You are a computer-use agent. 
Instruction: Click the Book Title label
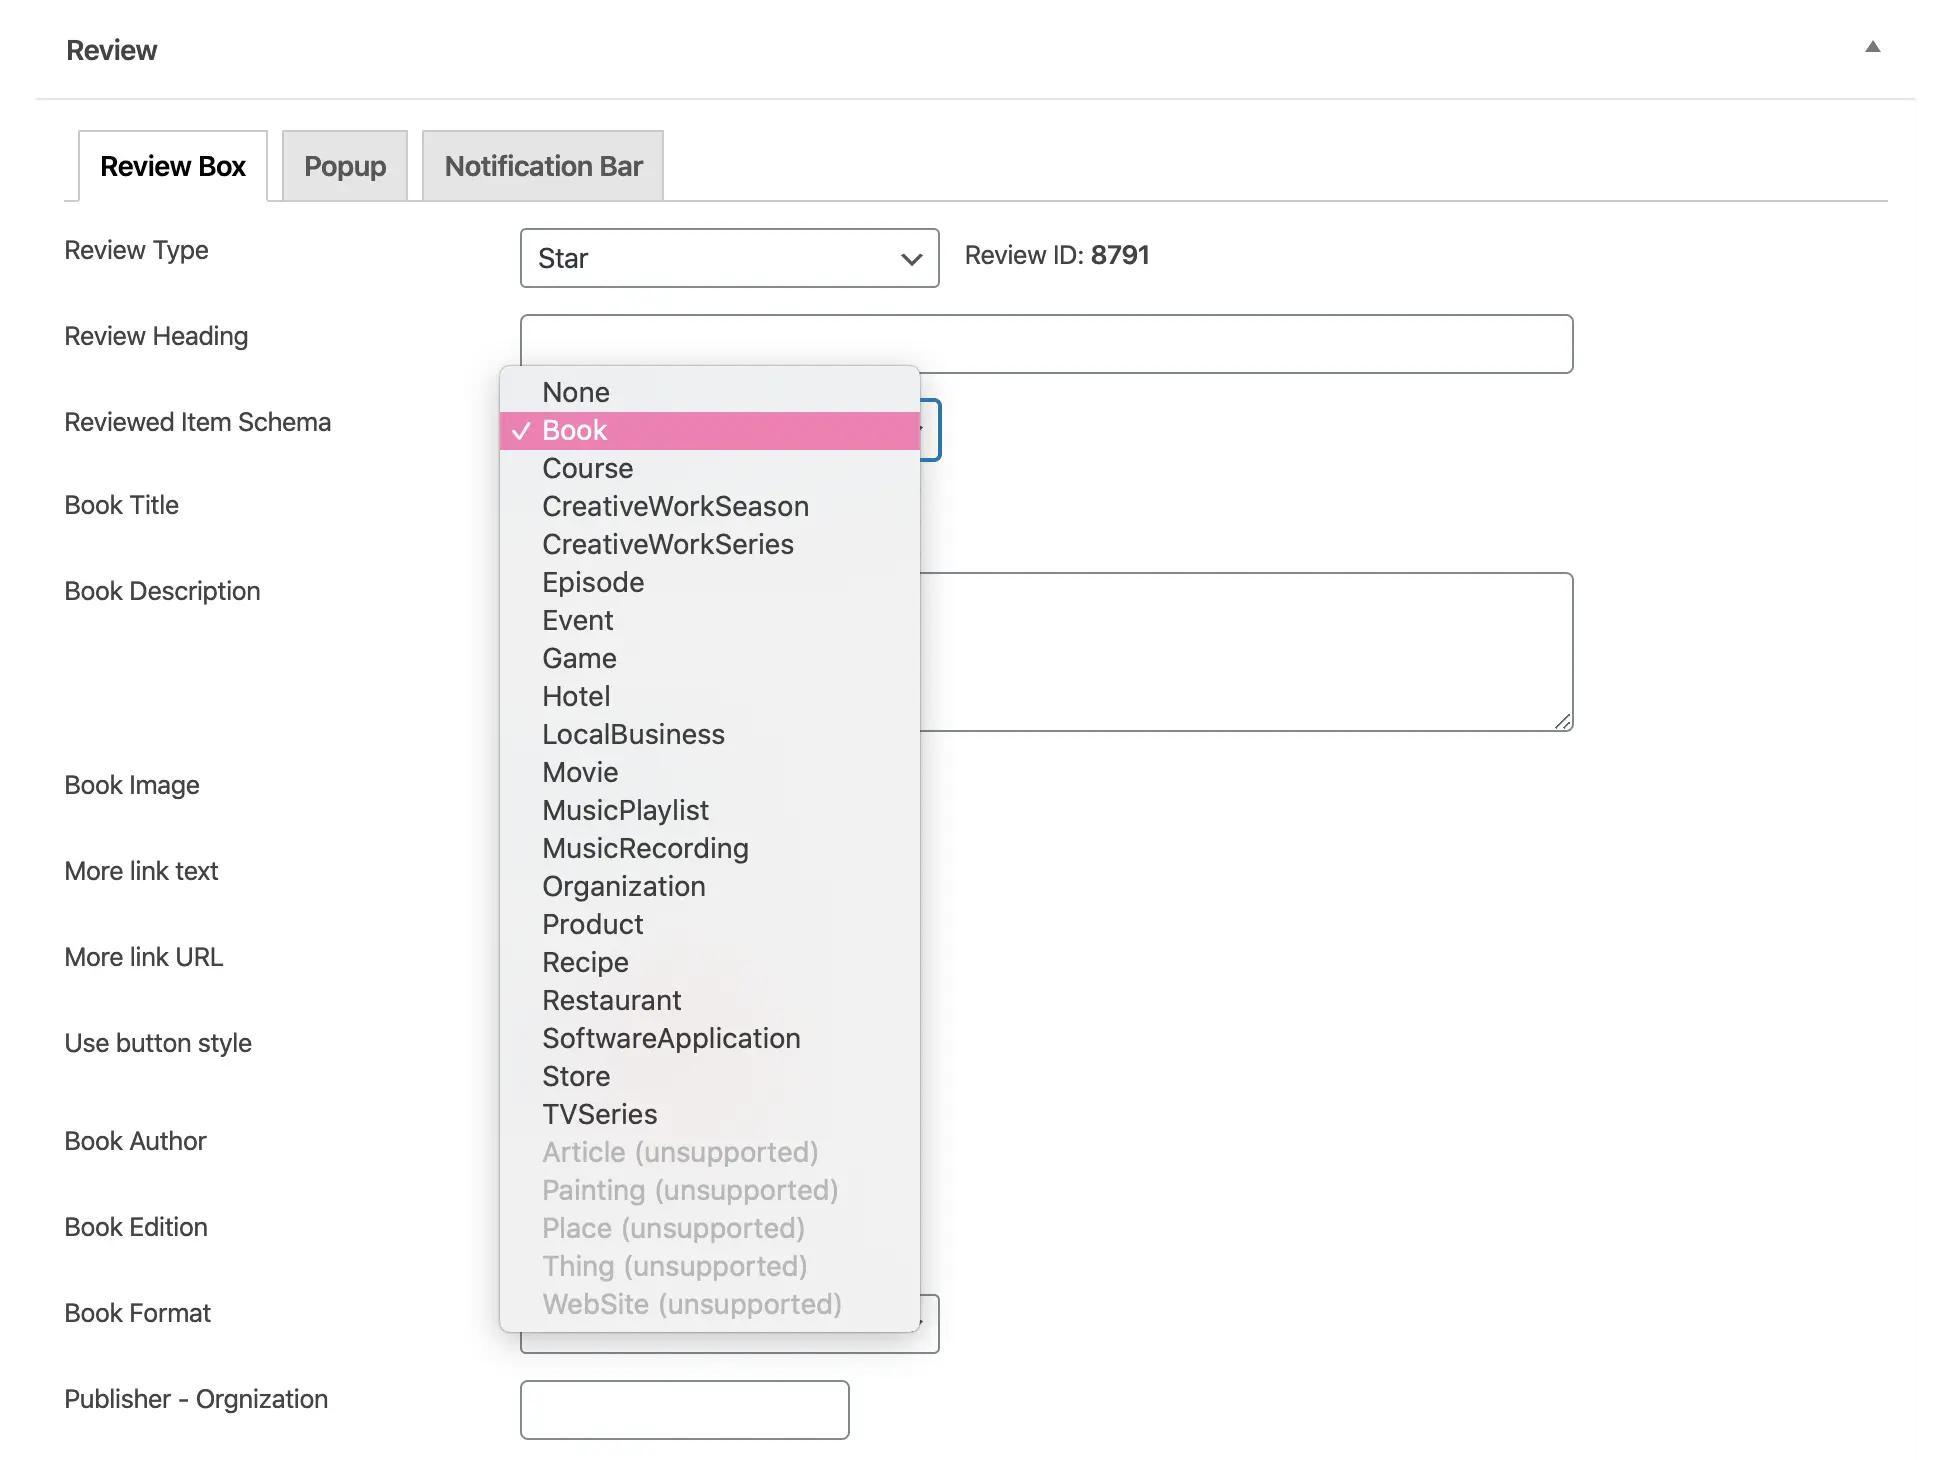(122, 505)
